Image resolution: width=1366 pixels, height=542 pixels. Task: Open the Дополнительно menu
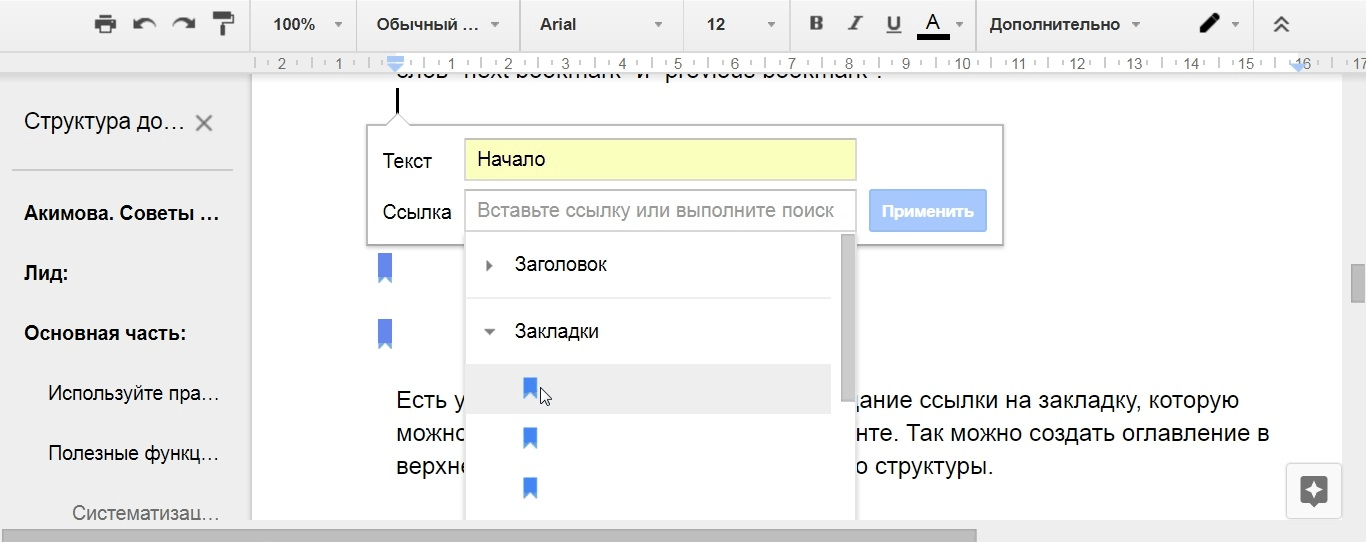pyautogui.click(x=1064, y=25)
